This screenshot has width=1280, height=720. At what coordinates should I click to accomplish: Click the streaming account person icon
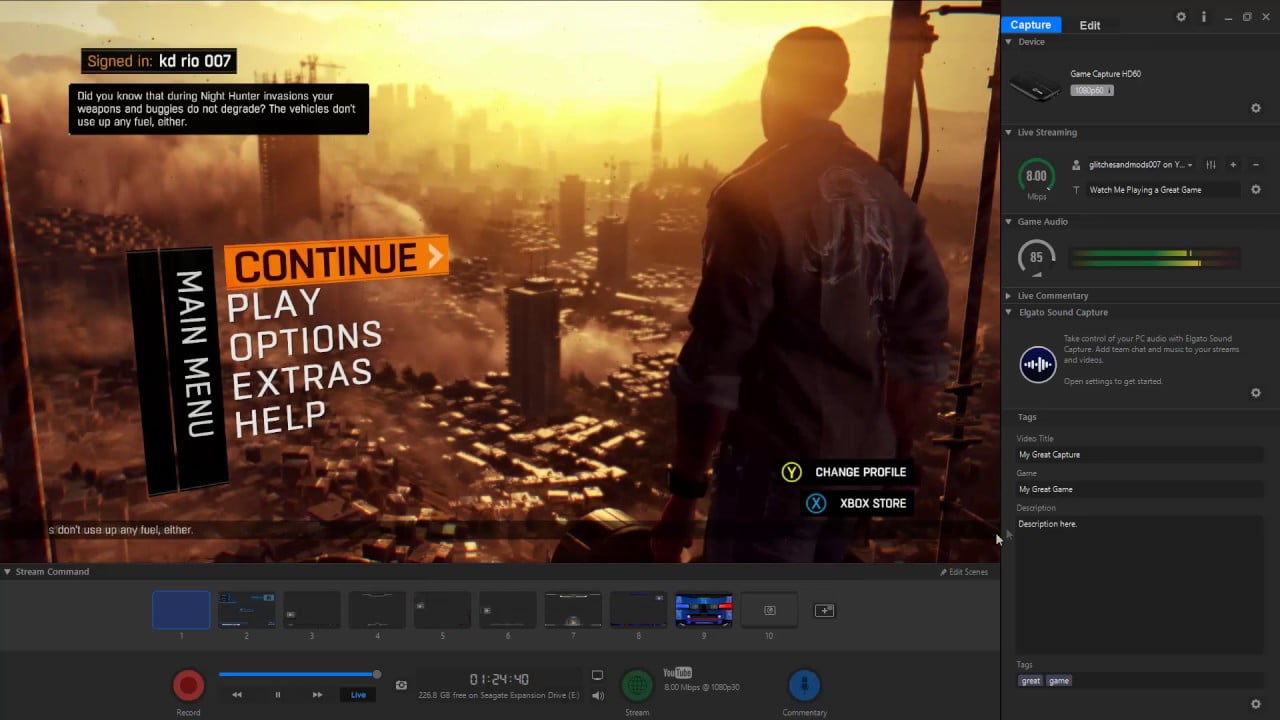coord(1076,165)
